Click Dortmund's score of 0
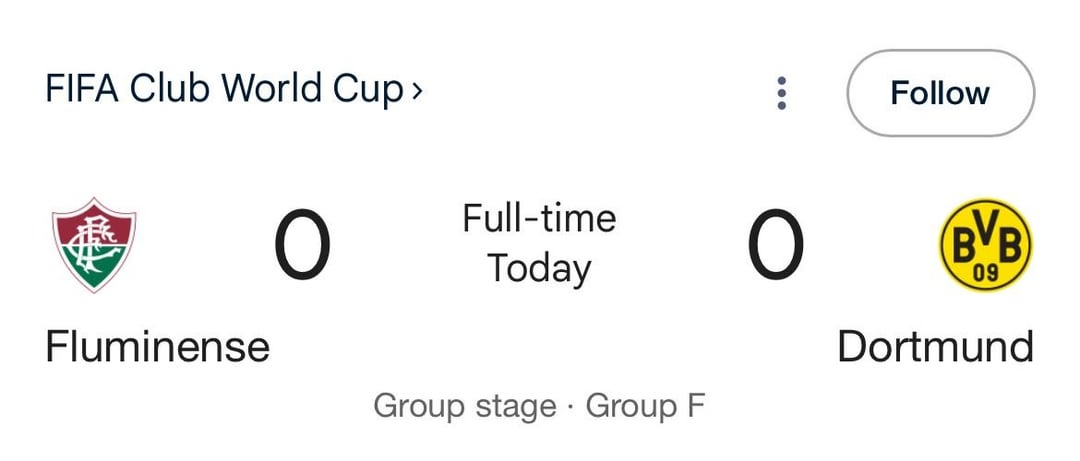 (x=775, y=245)
